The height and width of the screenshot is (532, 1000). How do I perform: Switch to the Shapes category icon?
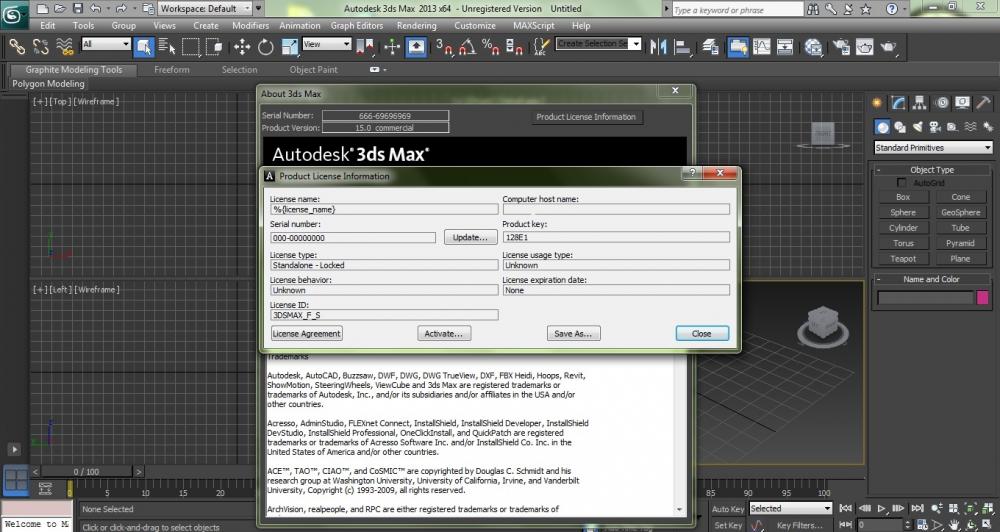coord(900,127)
